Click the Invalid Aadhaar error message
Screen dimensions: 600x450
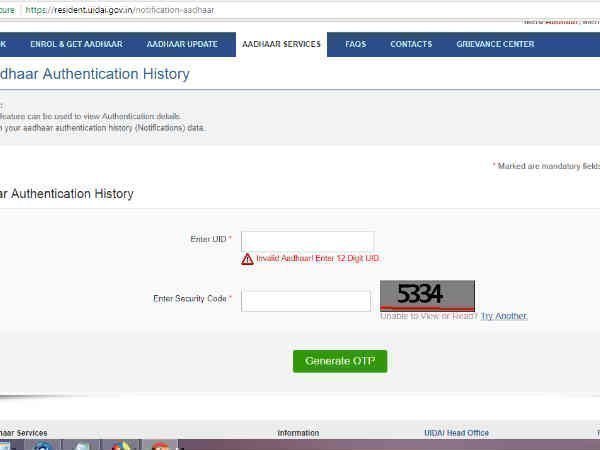coord(317,259)
